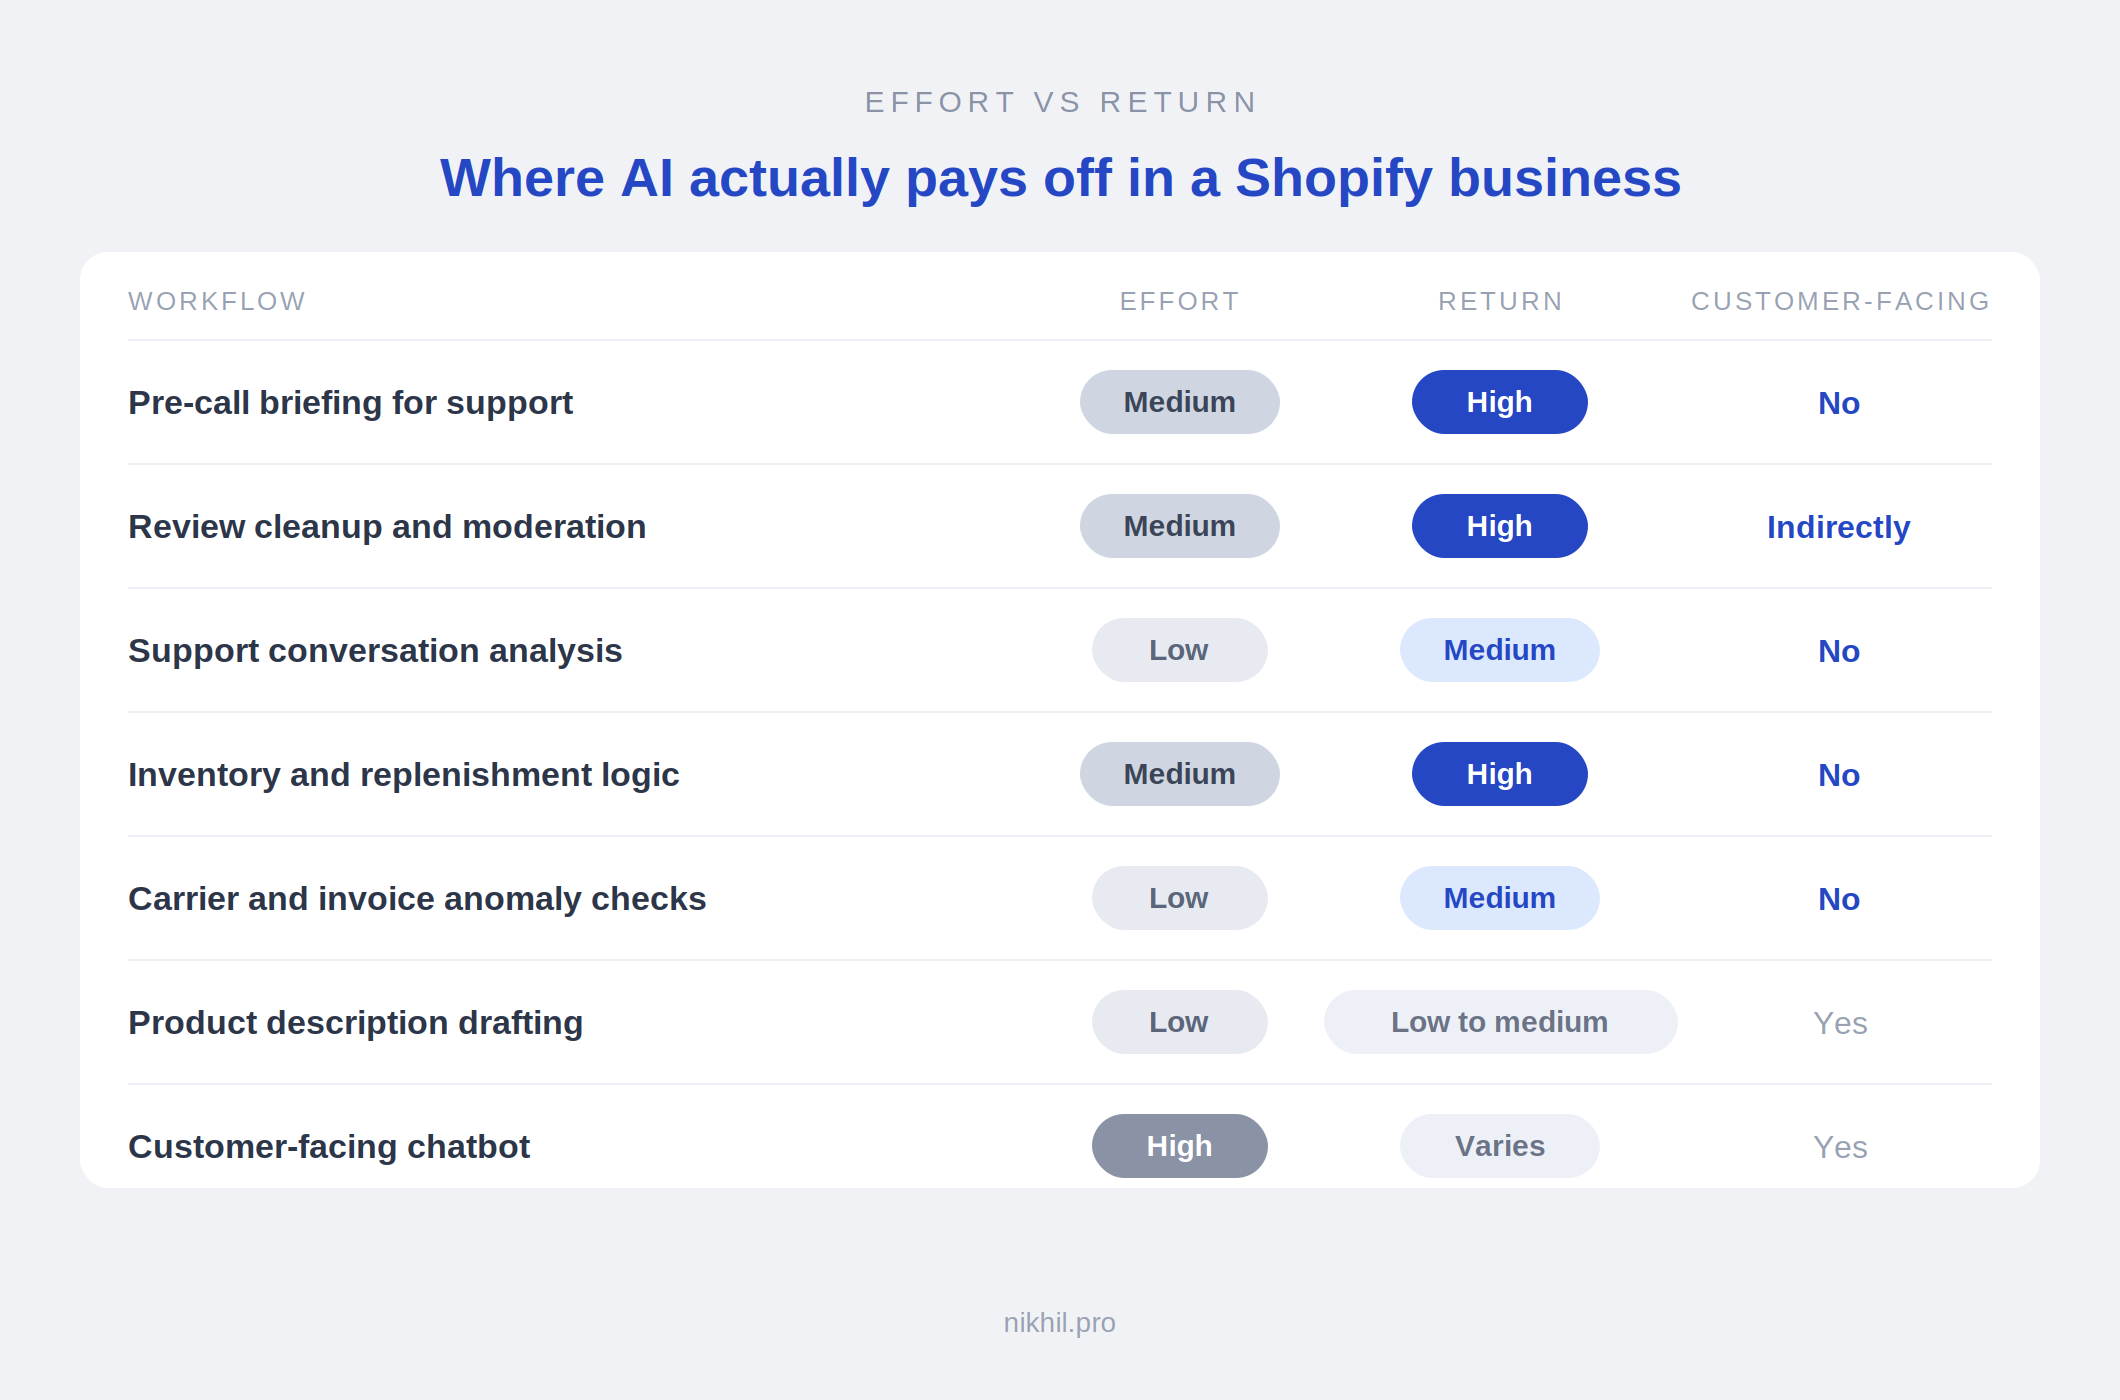Viewport: 2120px width, 1400px height.
Task: Select the Medium effort pill for Review cleanup
Action: tap(1179, 526)
